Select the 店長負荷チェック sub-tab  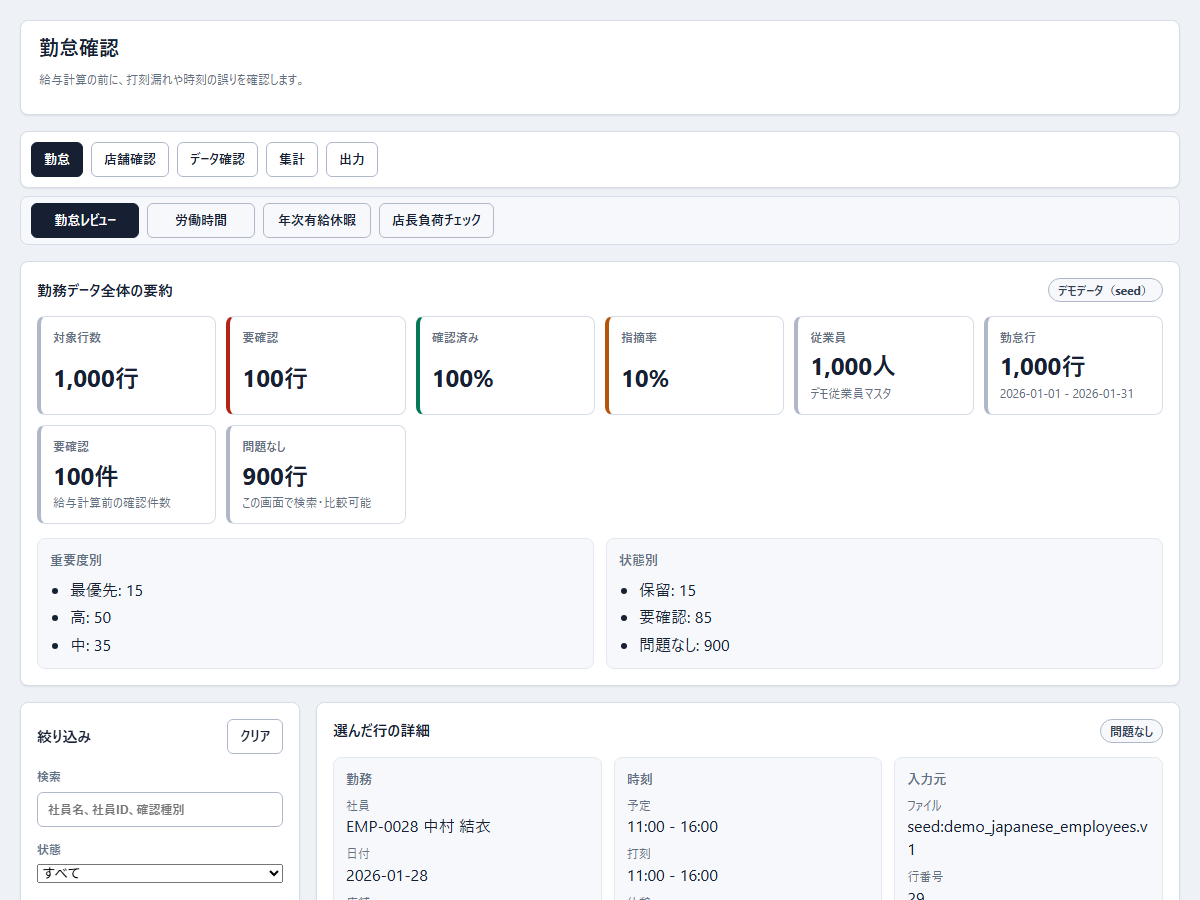pos(436,220)
